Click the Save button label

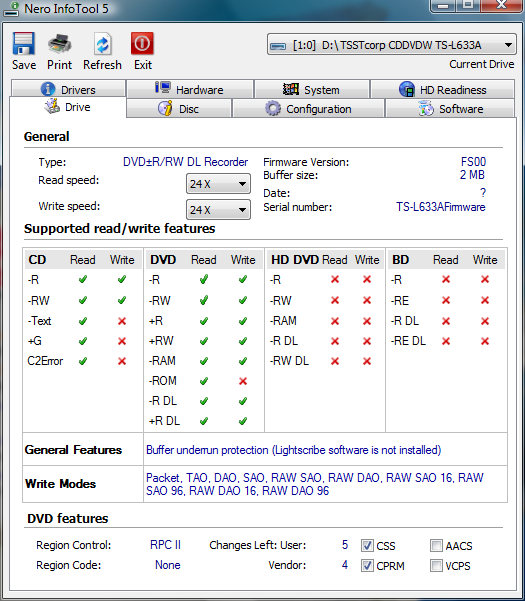[x=24, y=65]
